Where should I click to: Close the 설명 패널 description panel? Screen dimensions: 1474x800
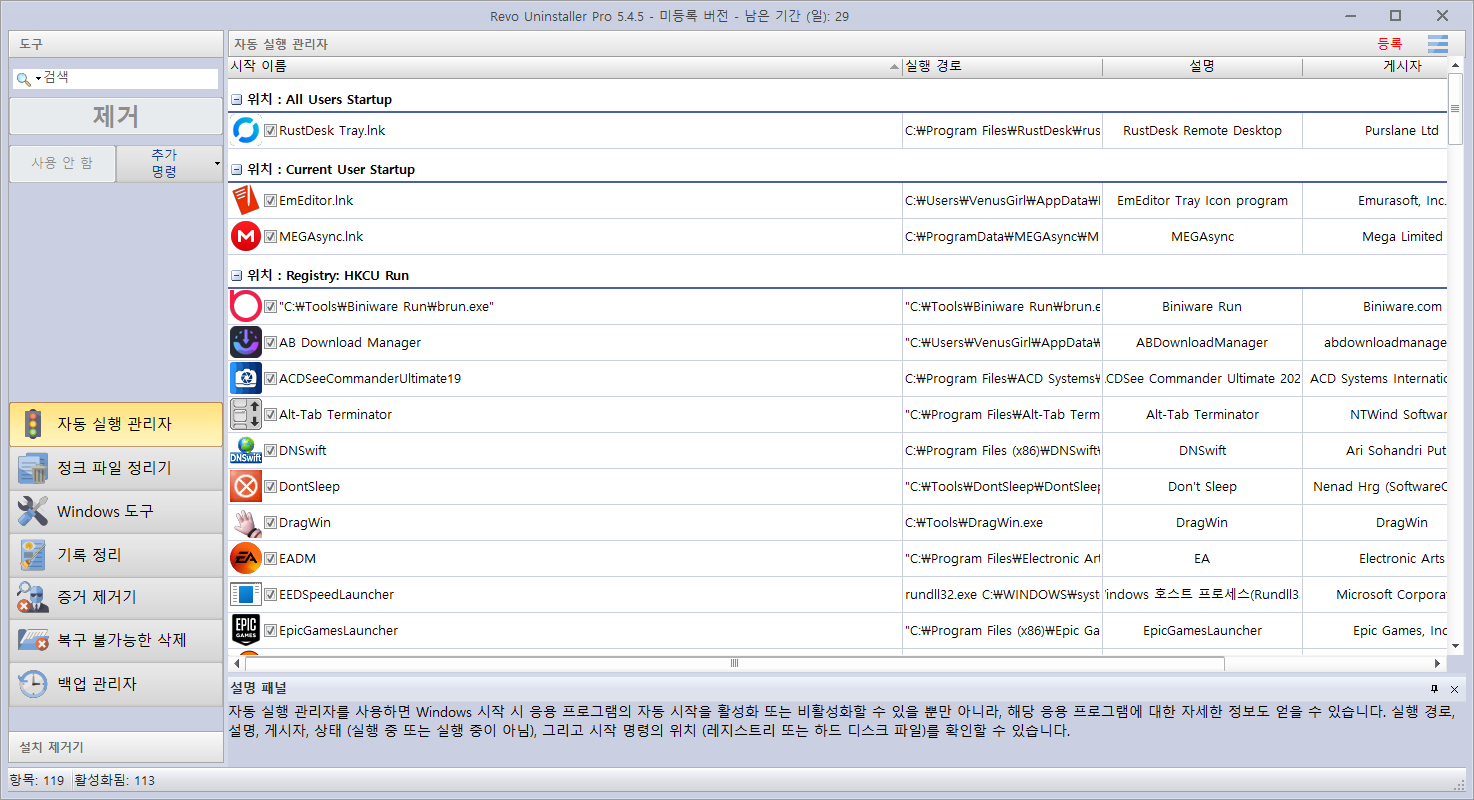tap(1454, 689)
